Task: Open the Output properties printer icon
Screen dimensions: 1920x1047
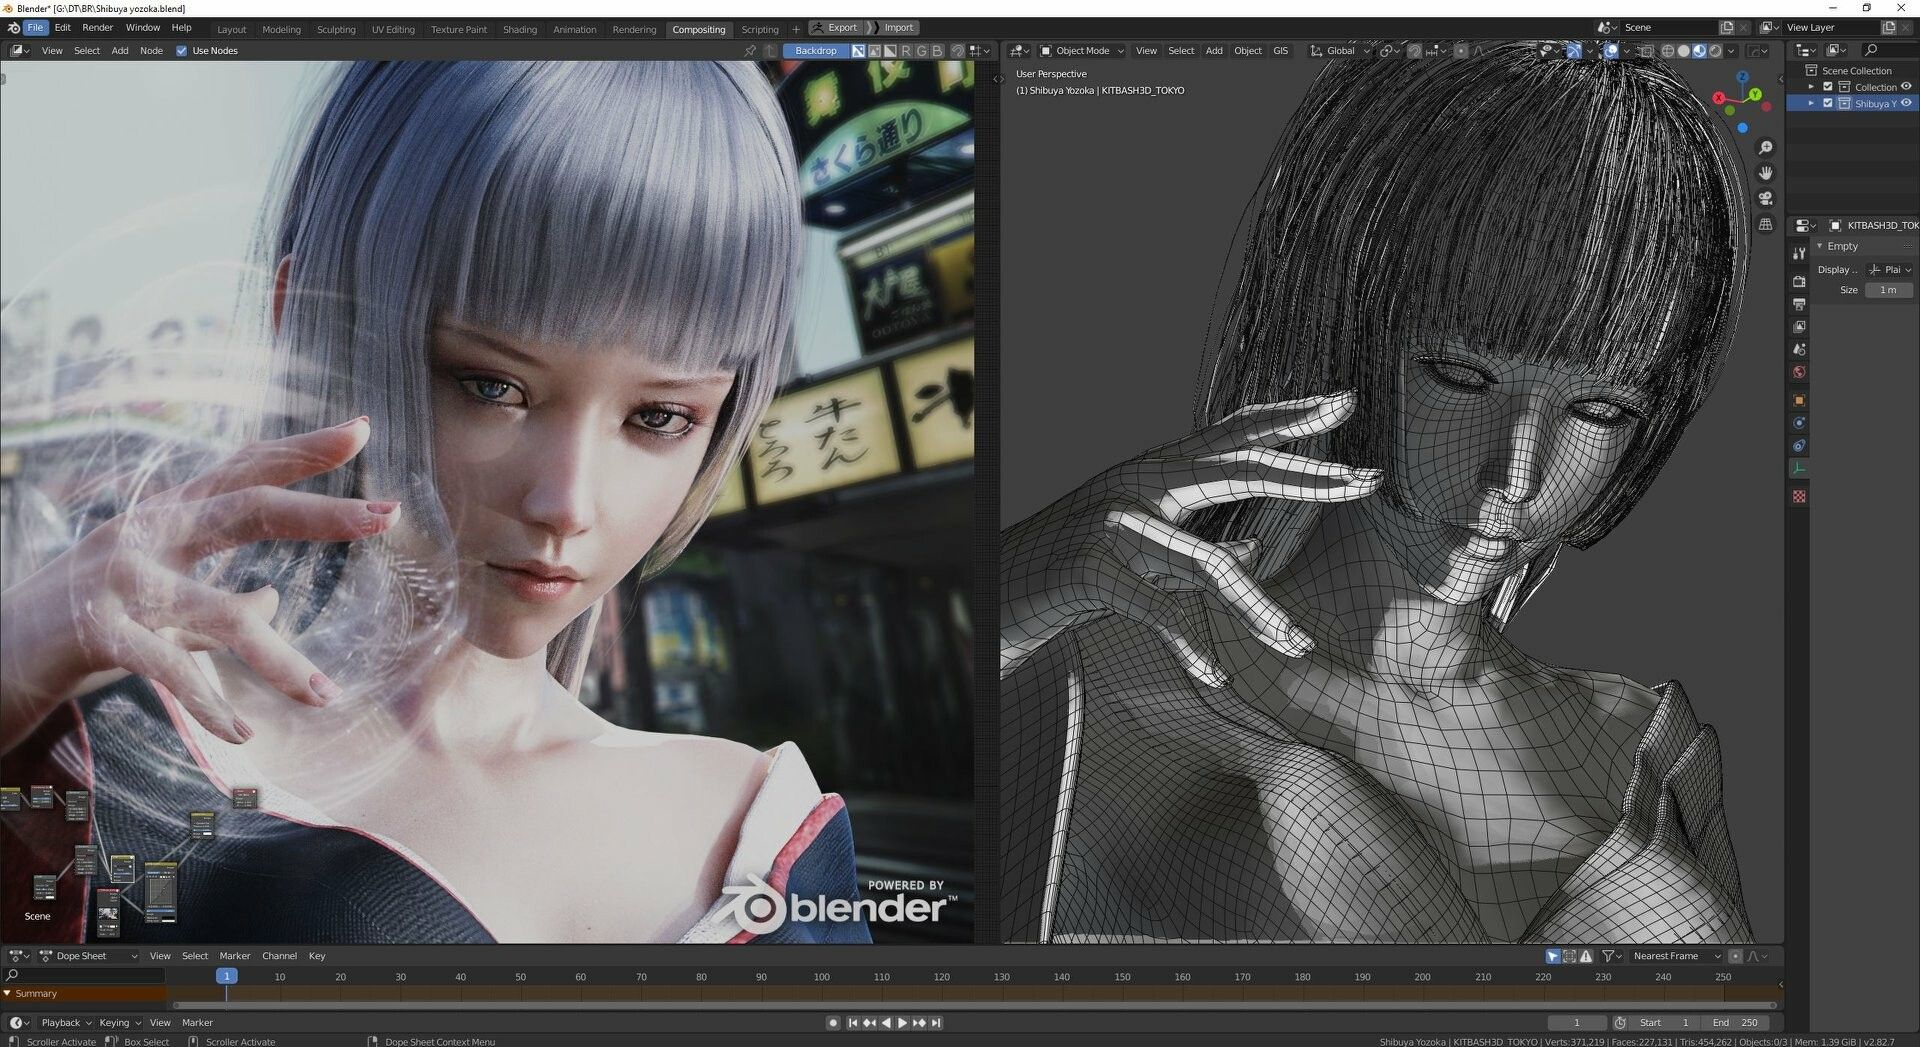Action: 1799,304
